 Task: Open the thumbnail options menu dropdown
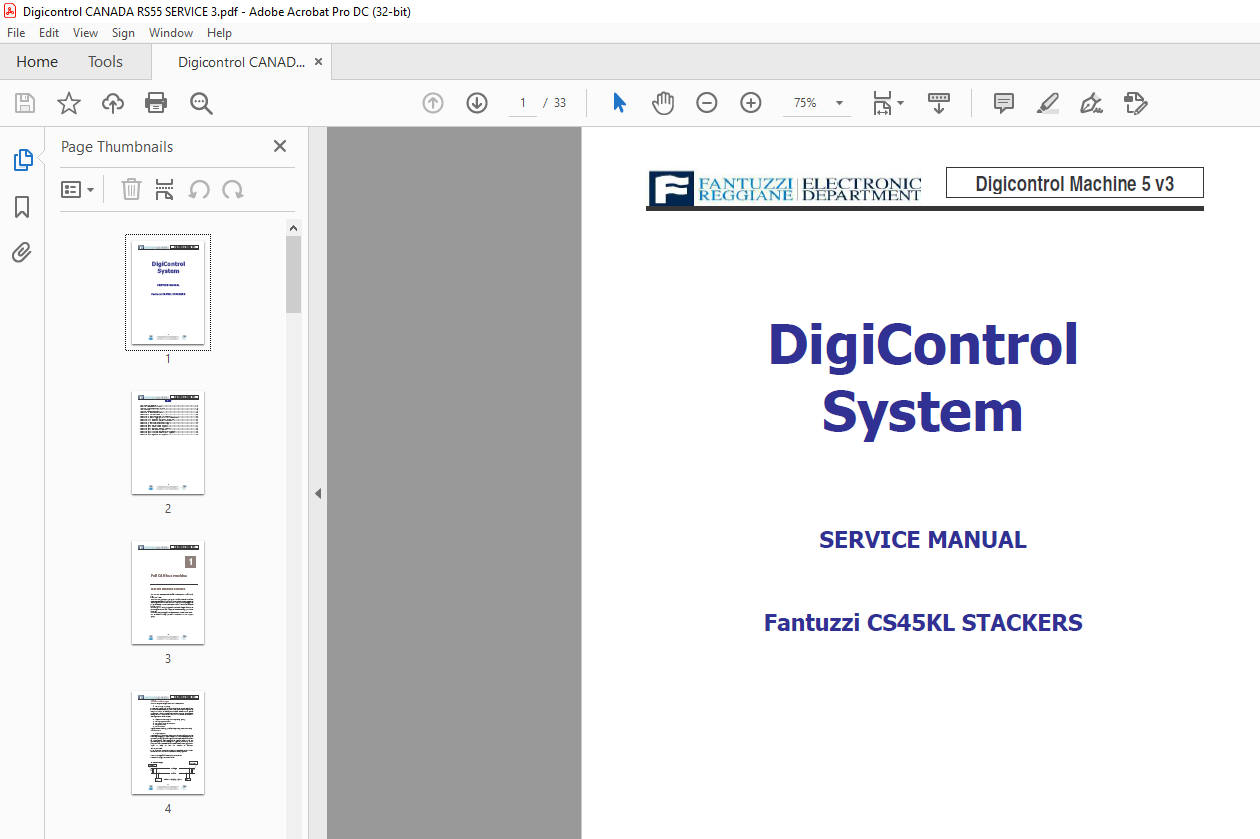pyautogui.click(x=77, y=189)
